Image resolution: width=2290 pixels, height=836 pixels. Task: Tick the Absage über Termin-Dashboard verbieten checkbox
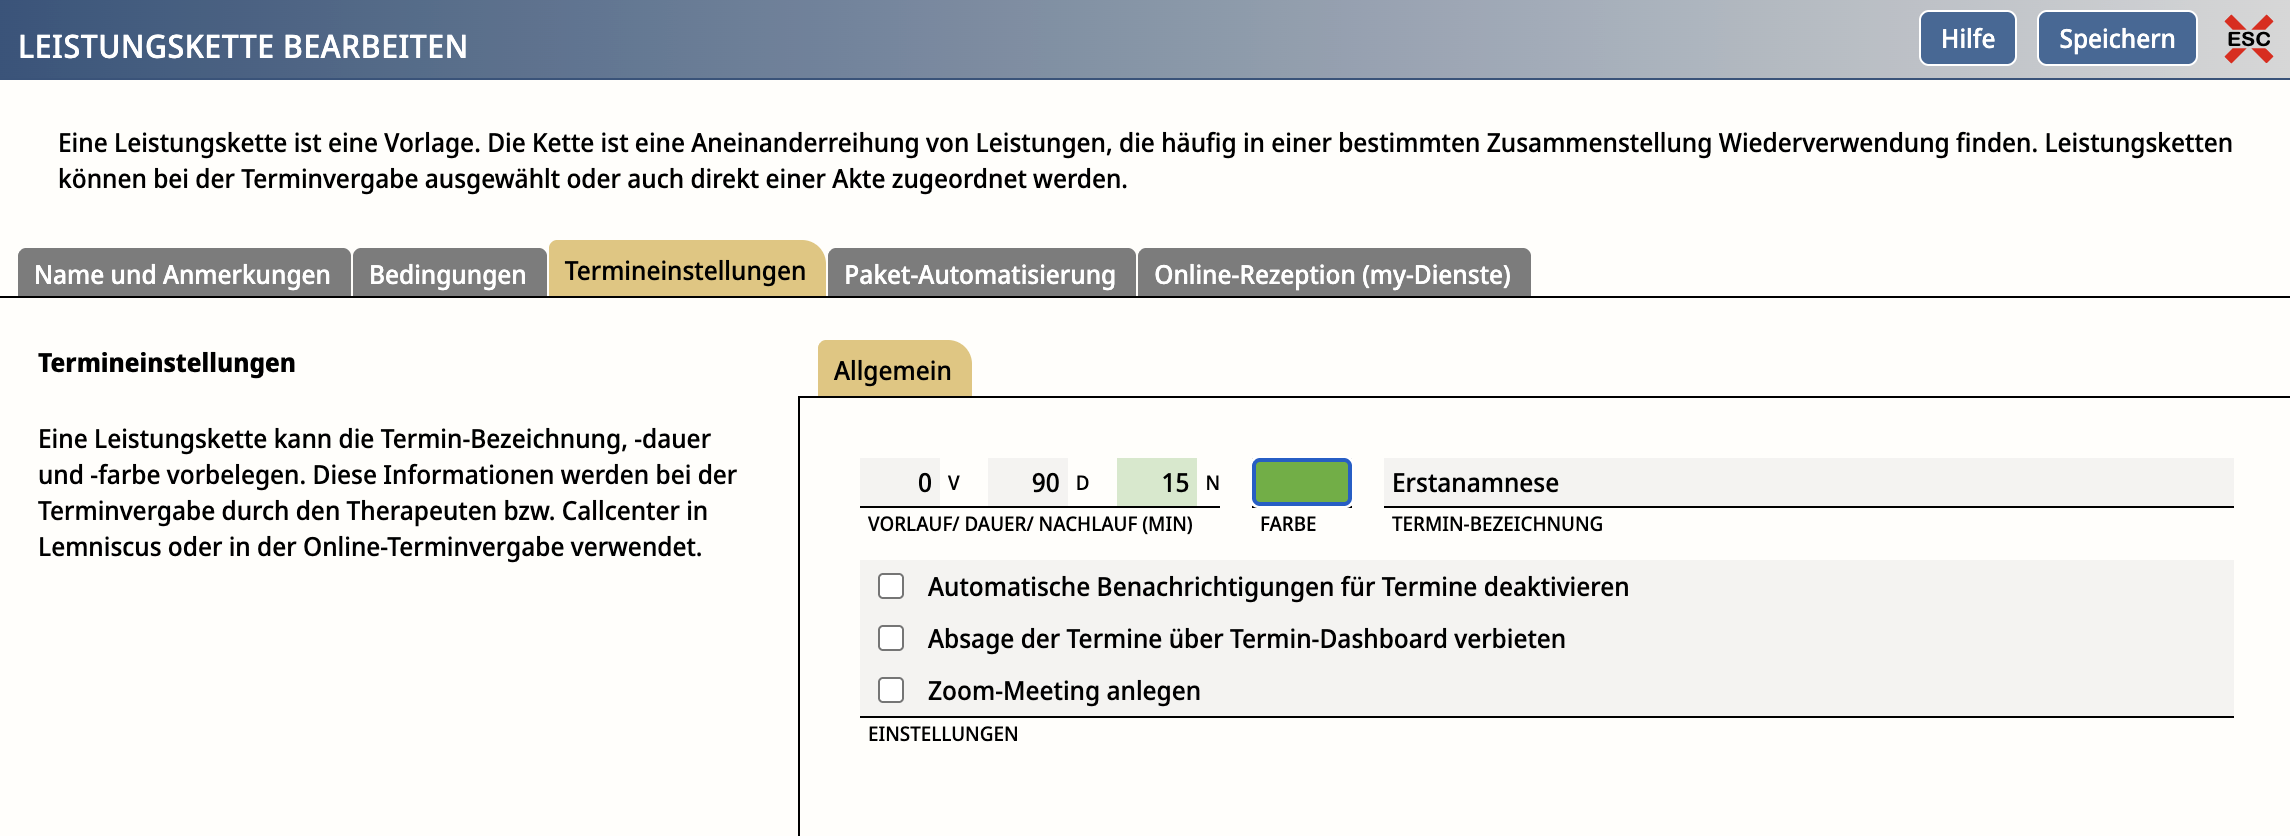(x=891, y=638)
